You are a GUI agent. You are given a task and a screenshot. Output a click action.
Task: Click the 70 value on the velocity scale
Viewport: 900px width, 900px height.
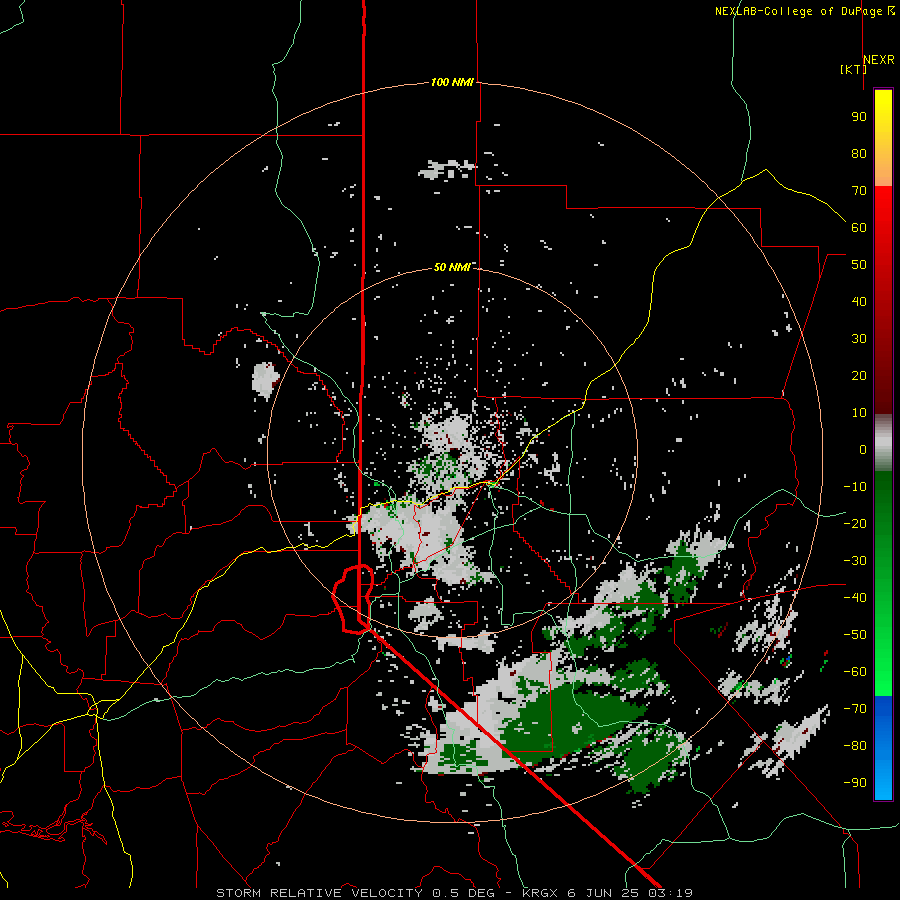tap(859, 191)
